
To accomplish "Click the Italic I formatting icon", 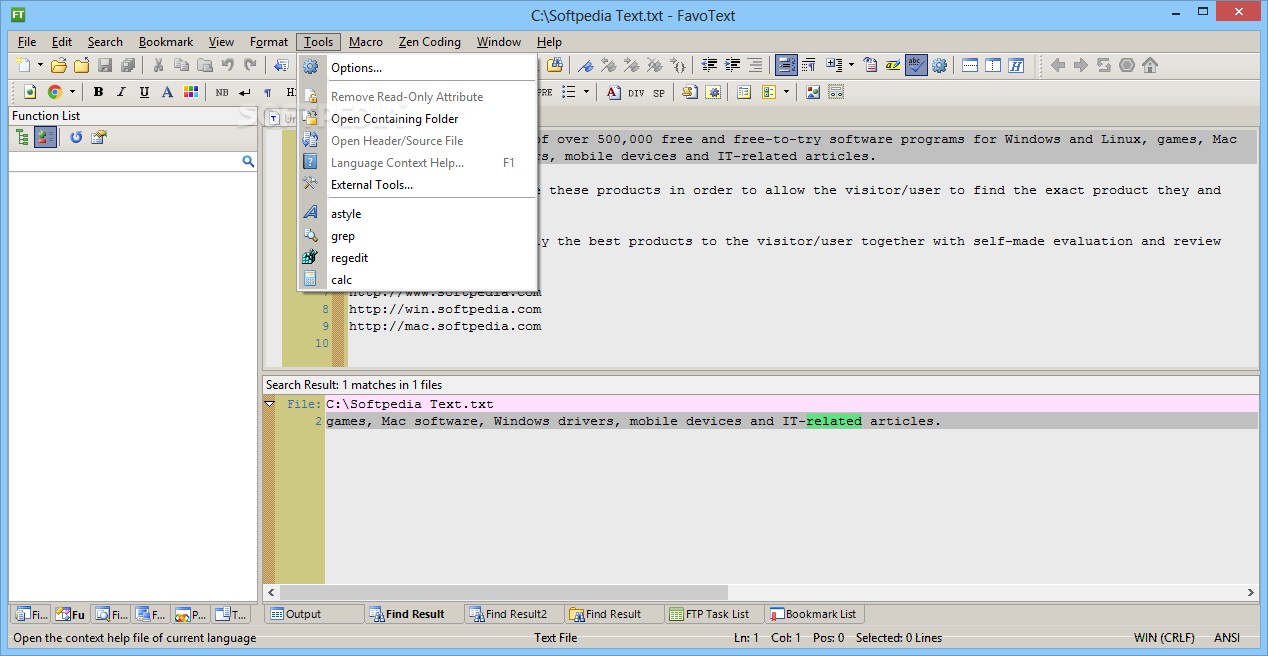I will point(121,92).
